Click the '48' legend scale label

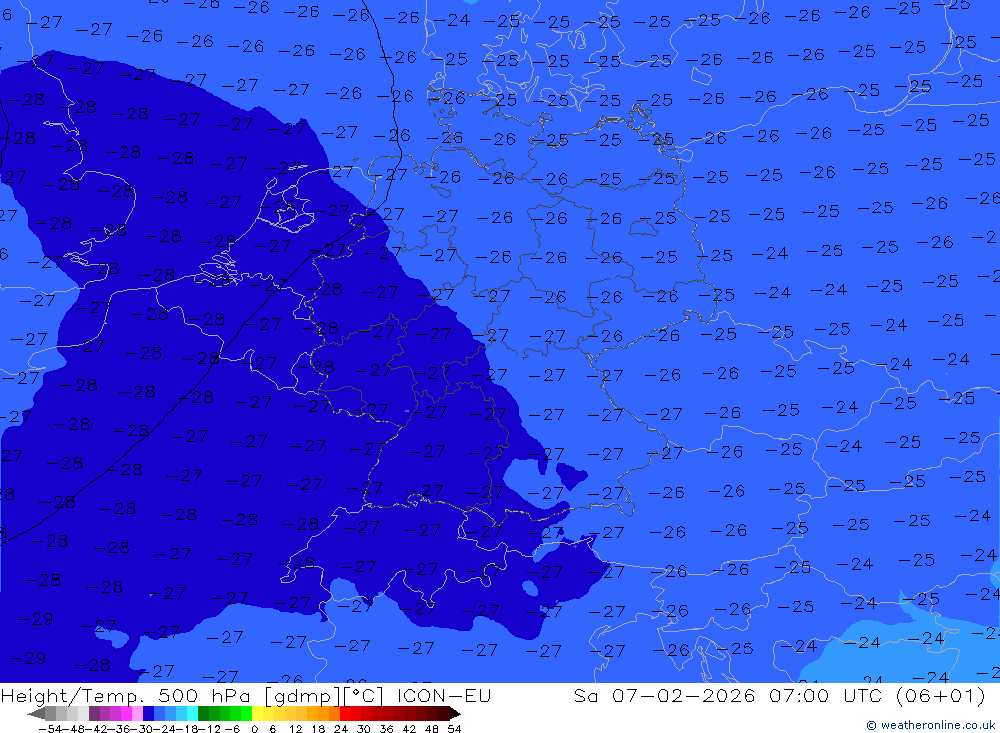432,729
